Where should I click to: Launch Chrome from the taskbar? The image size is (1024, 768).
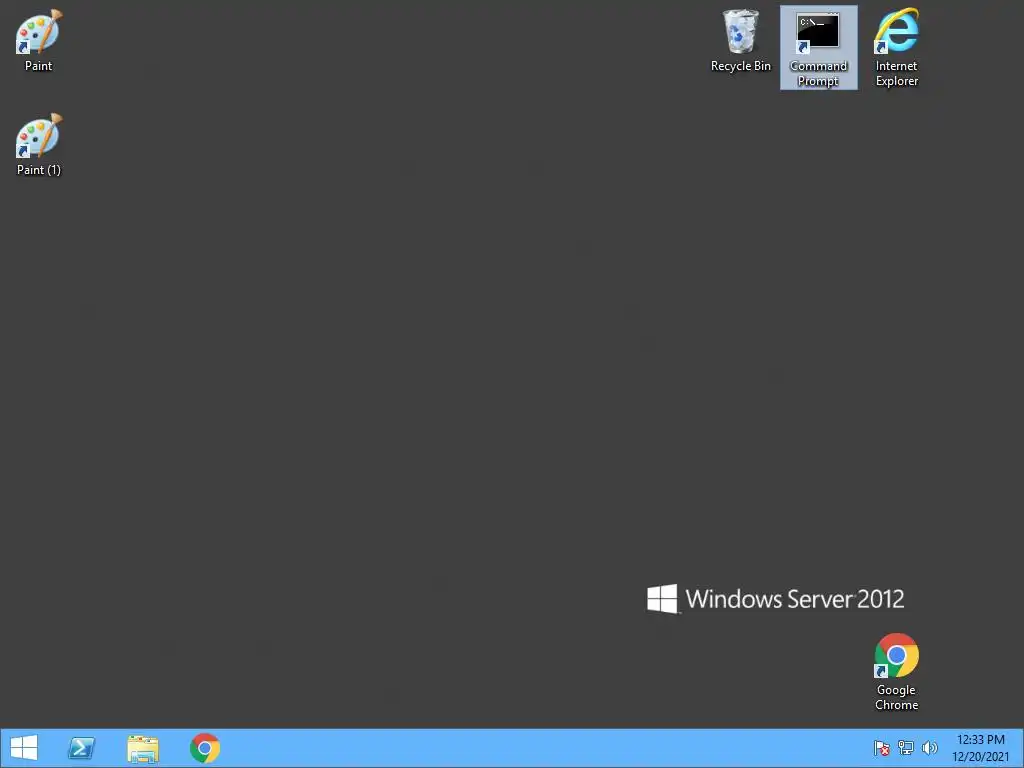click(x=205, y=748)
